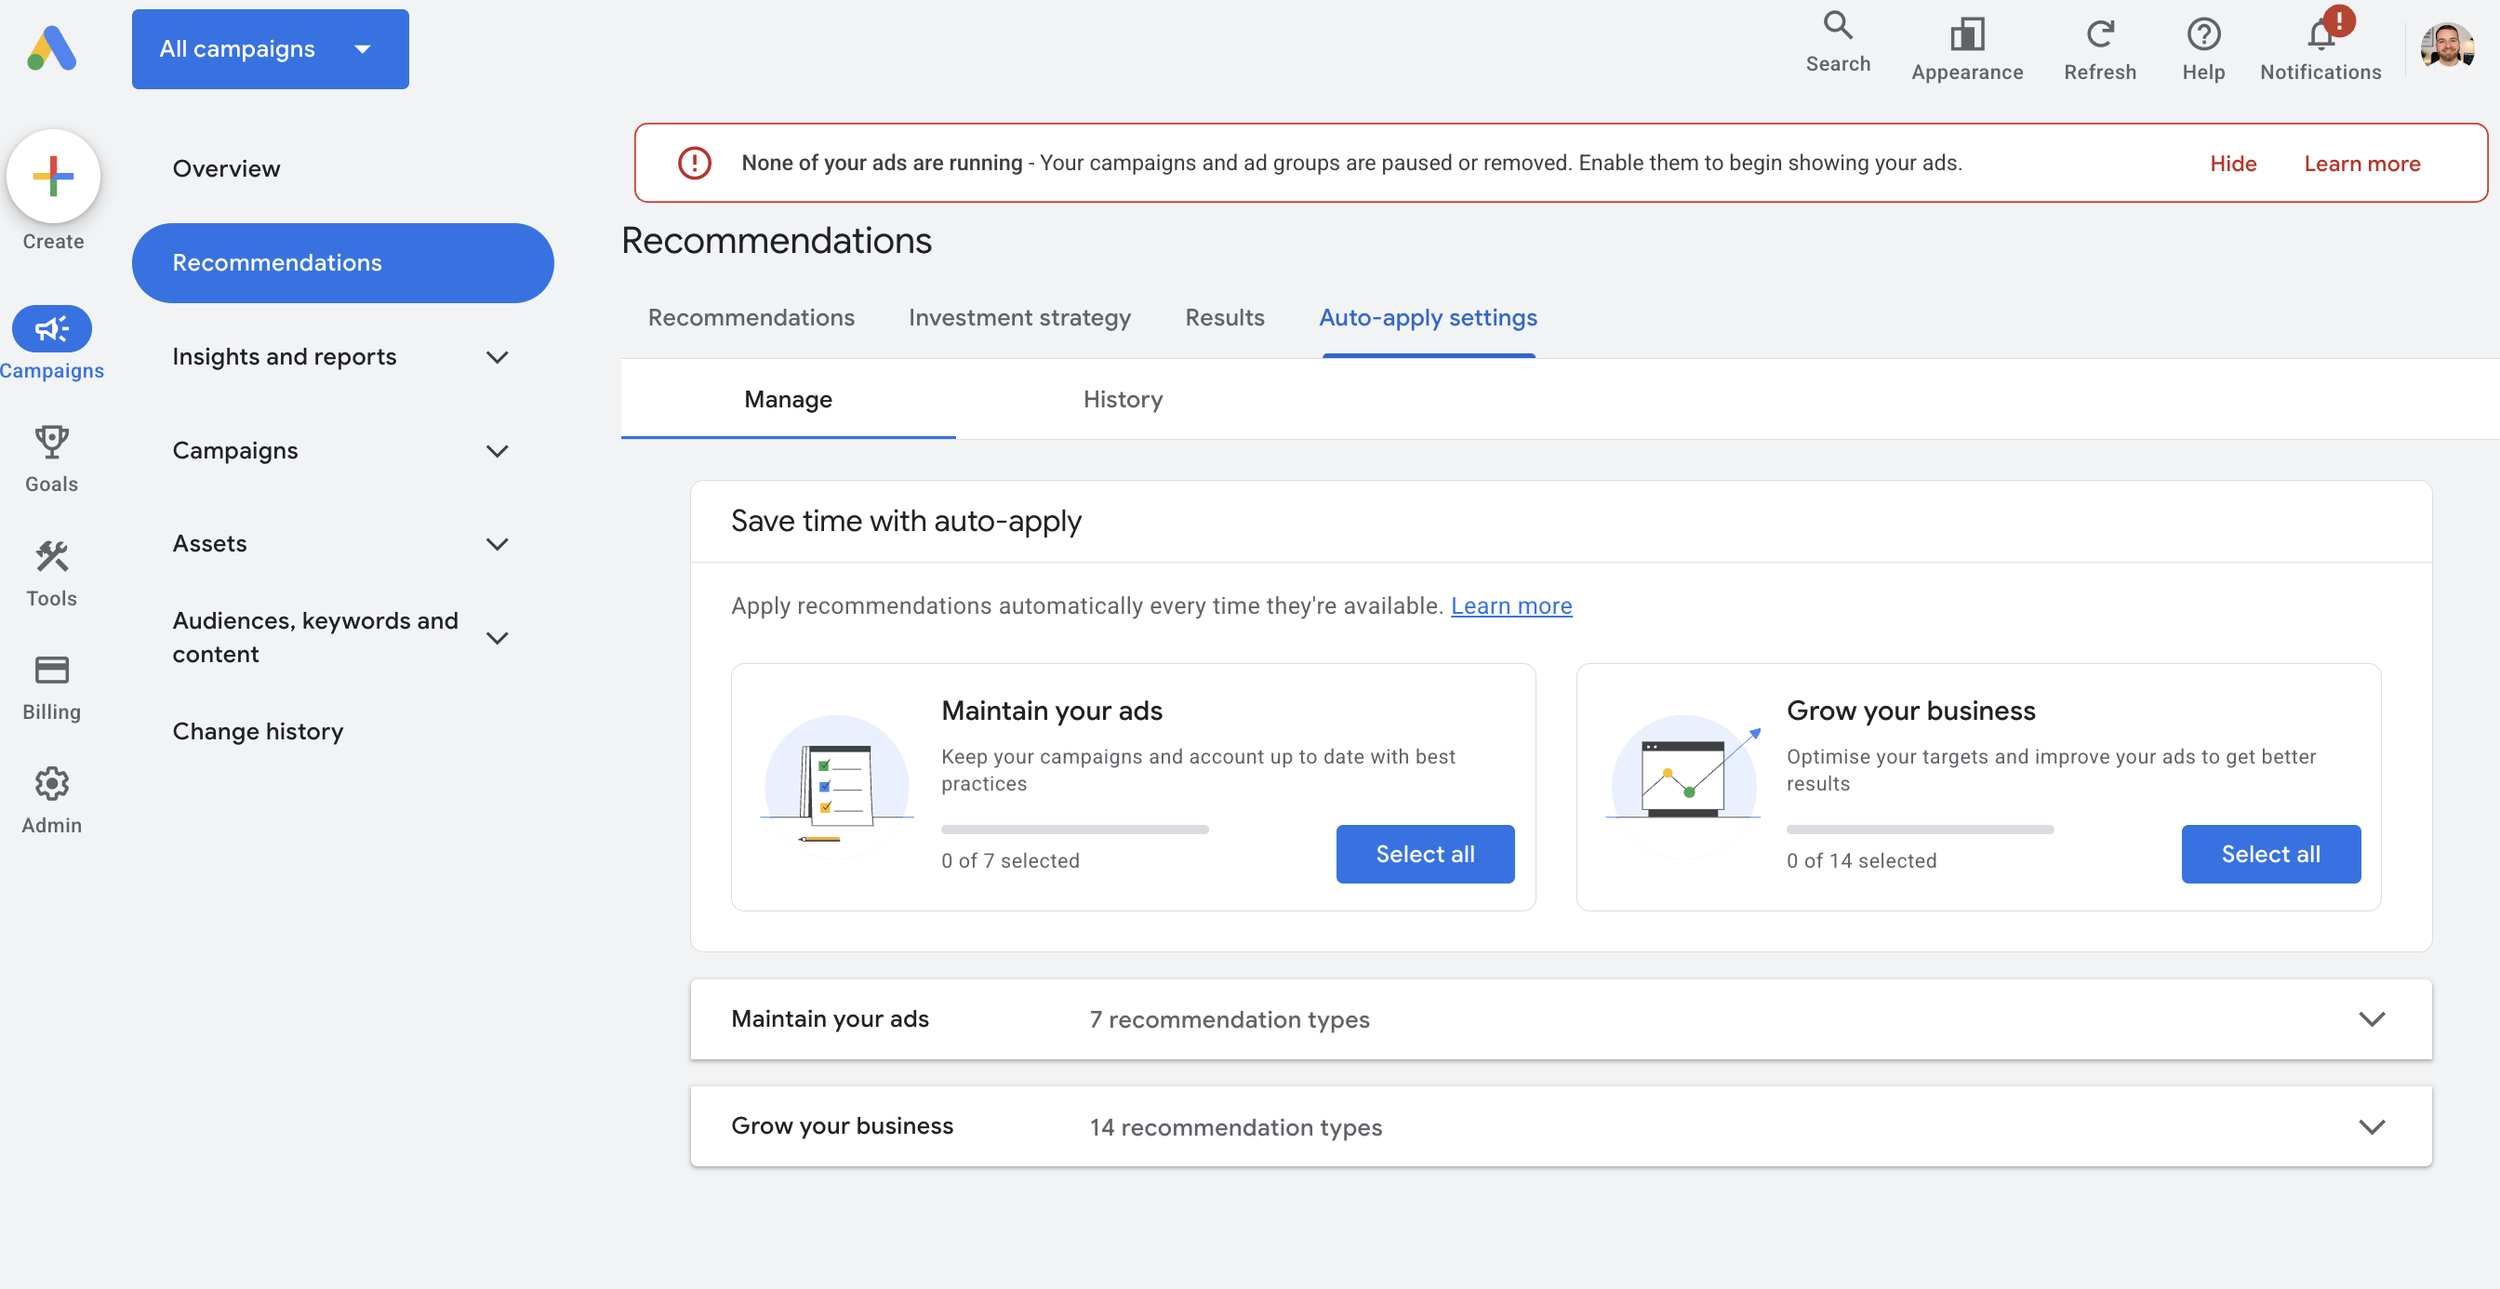Select the Auto-apply settings tab
The image size is (2500, 1289).
(1428, 318)
